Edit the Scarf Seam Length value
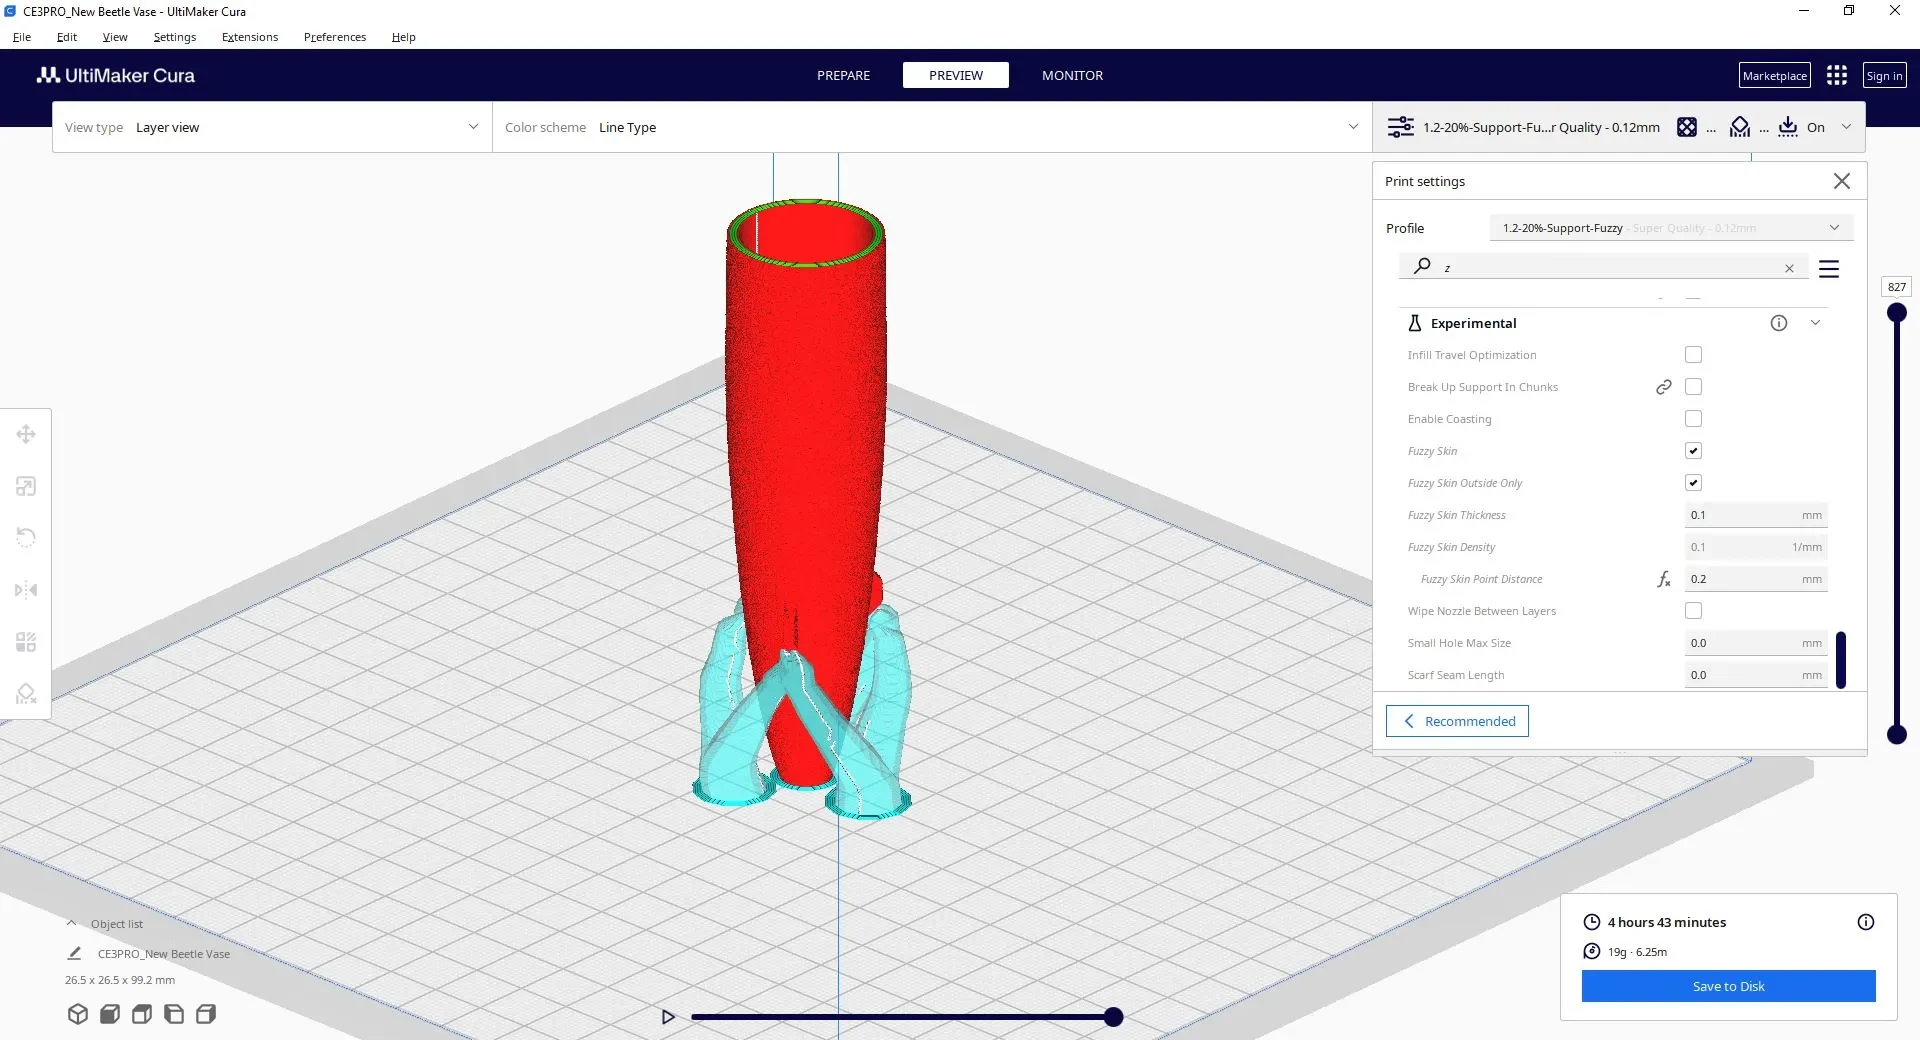Viewport: 1920px width, 1040px height. click(1756, 675)
